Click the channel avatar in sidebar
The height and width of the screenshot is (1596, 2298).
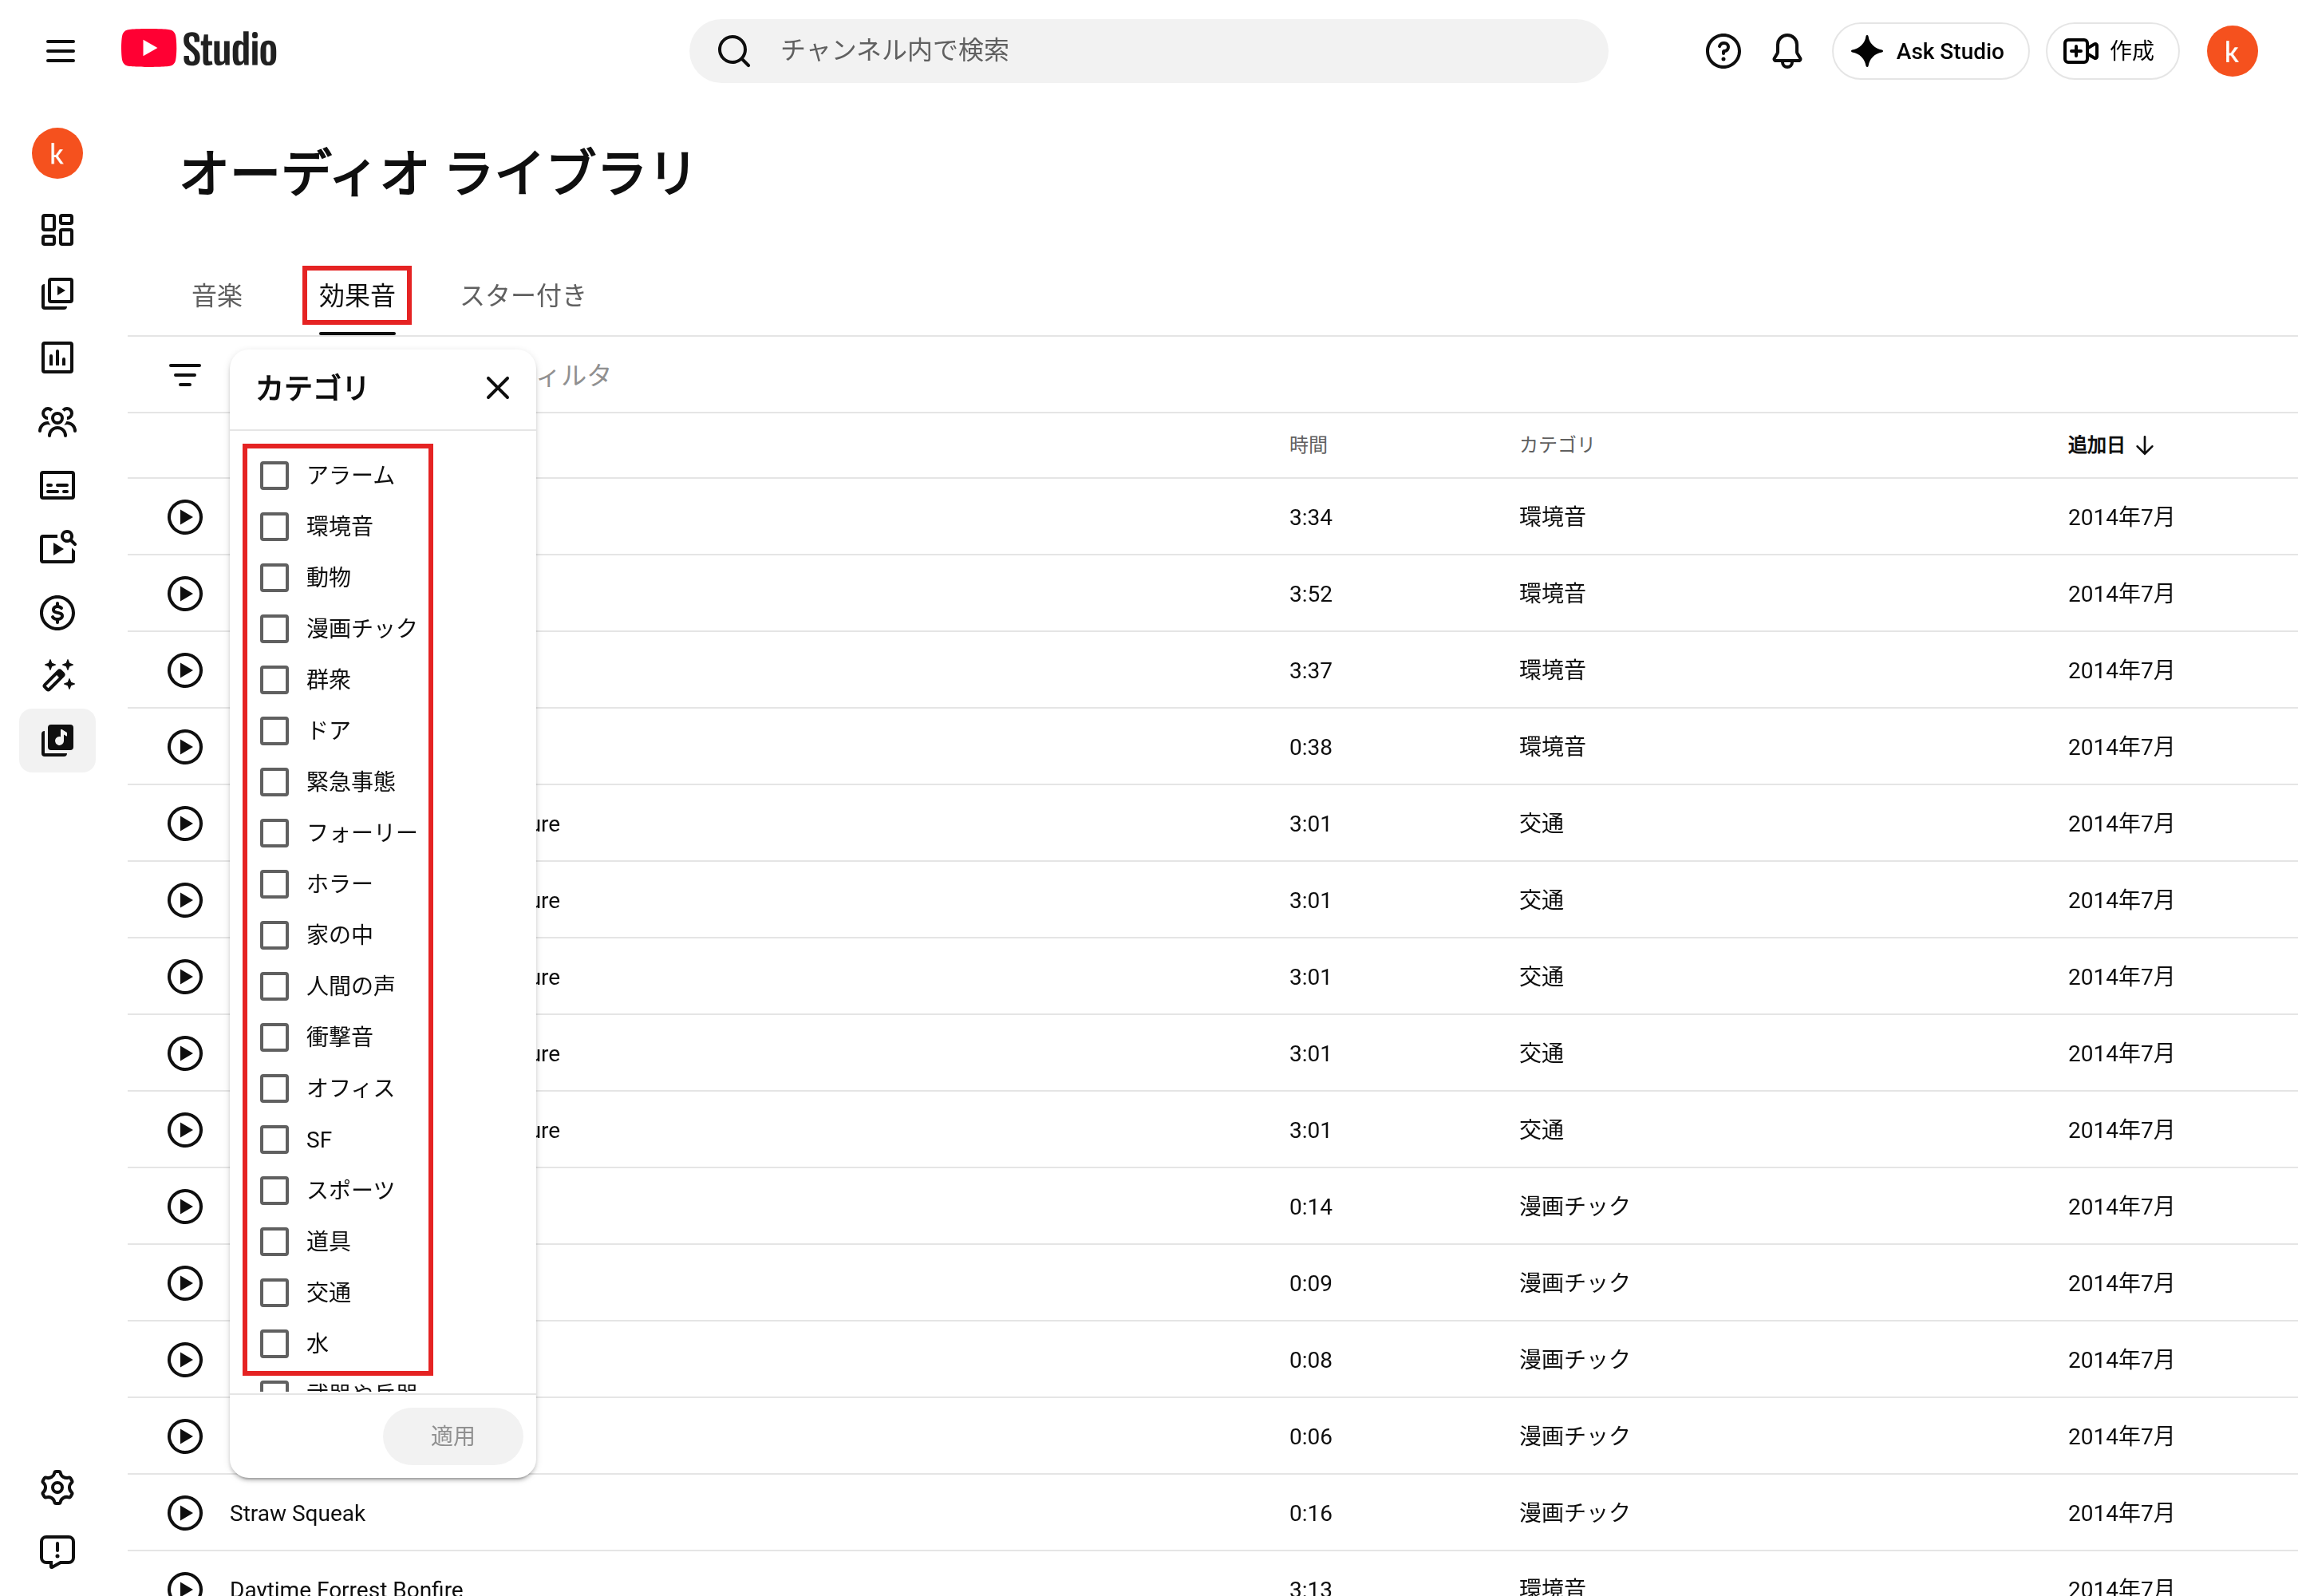click(x=57, y=154)
